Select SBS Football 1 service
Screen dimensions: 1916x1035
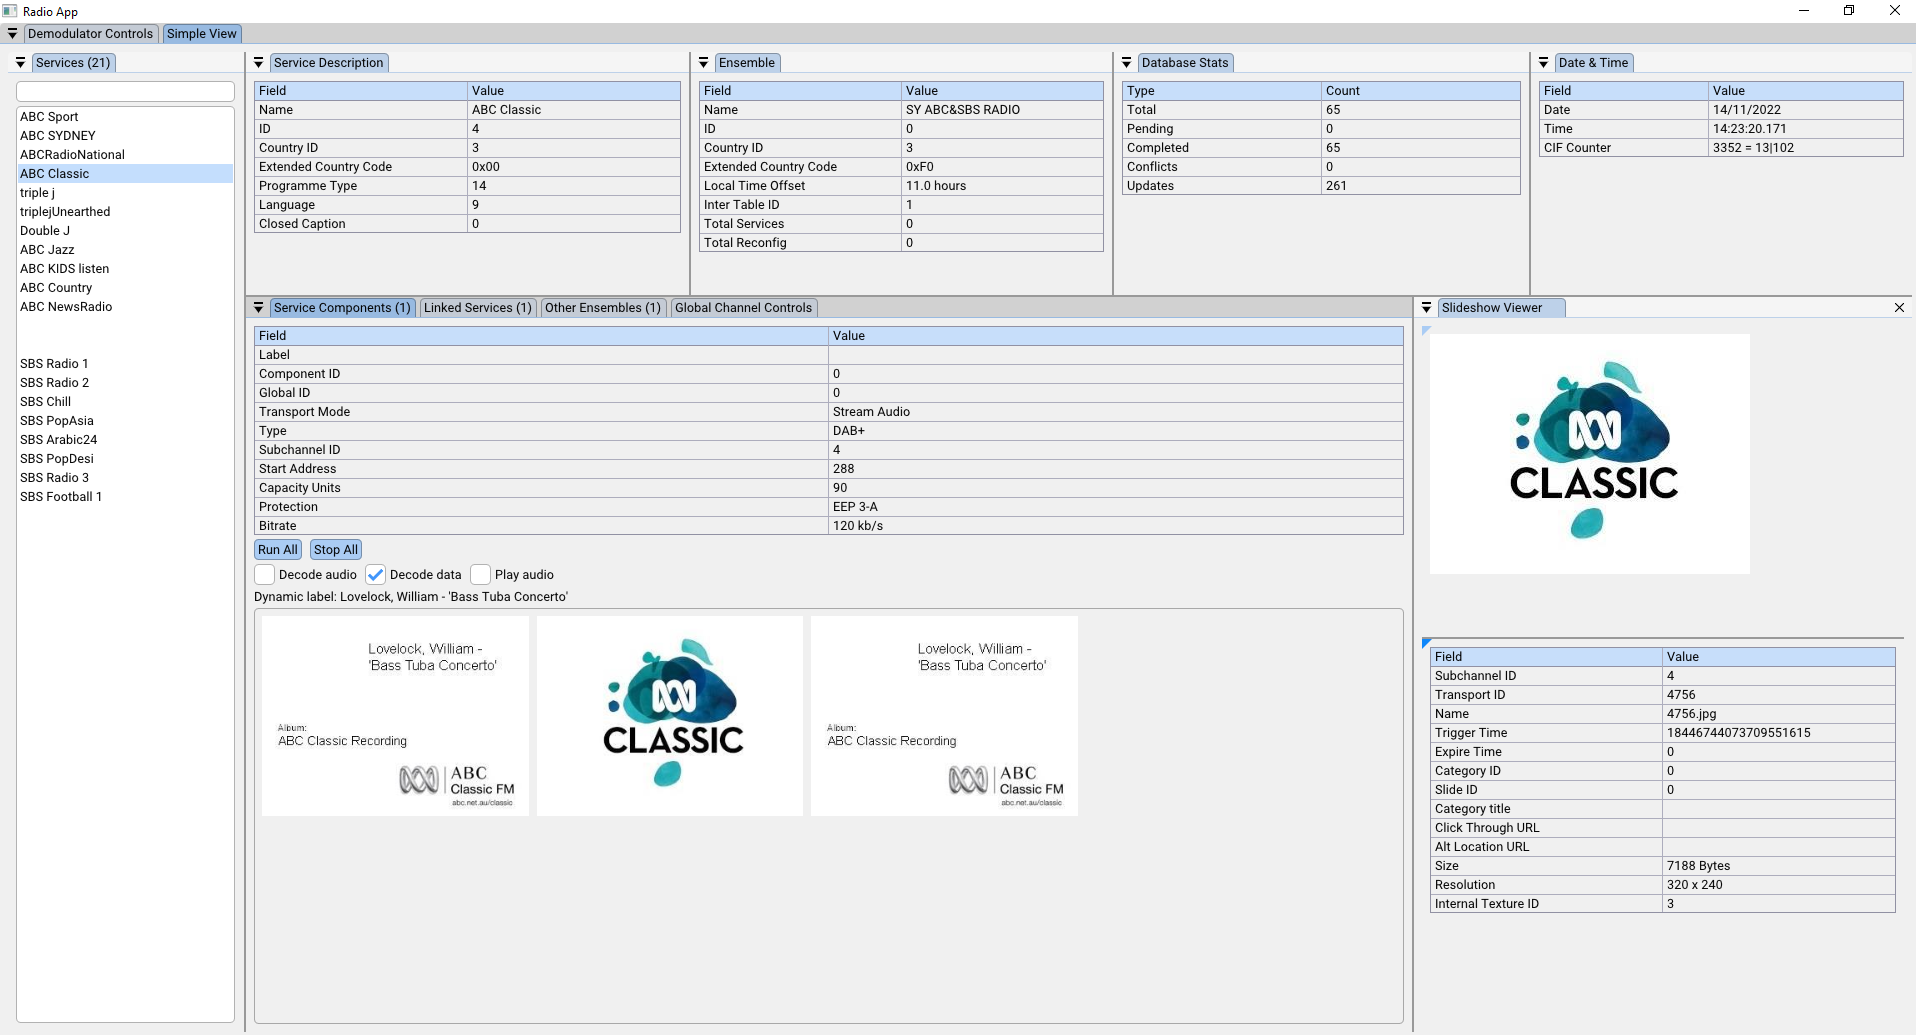pyautogui.click(x=125, y=497)
